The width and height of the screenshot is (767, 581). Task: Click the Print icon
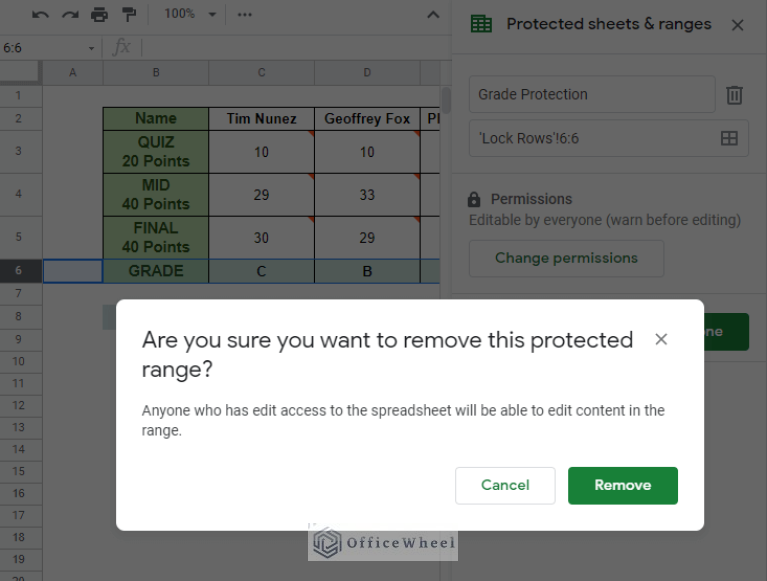coord(99,14)
